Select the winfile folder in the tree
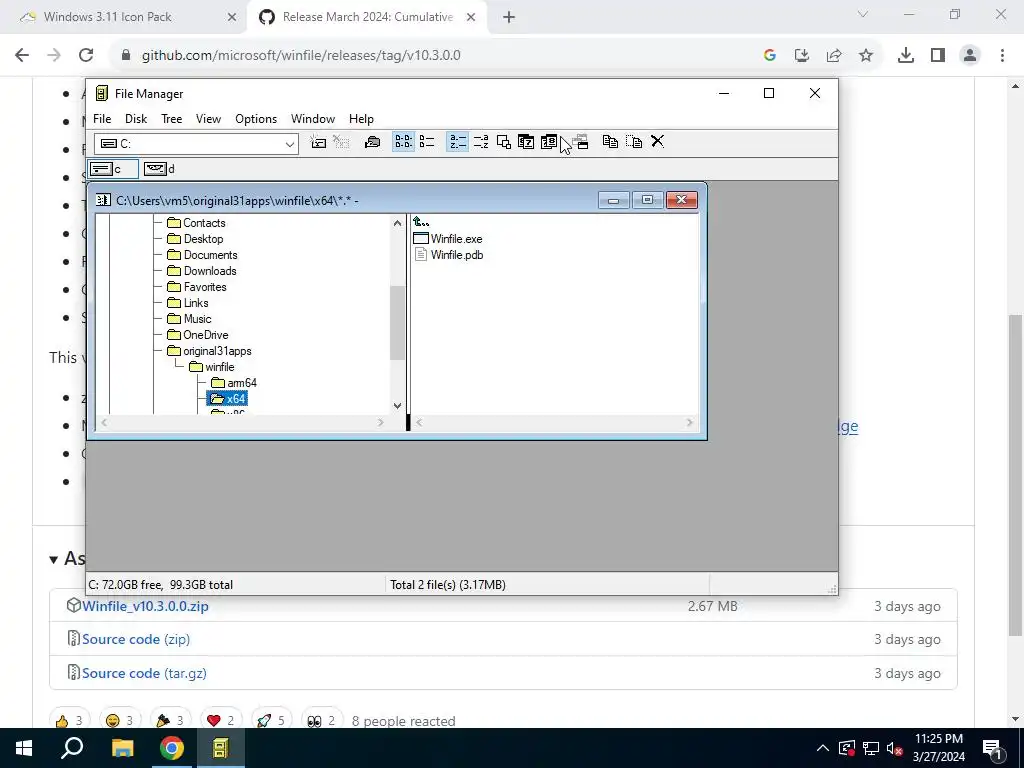The width and height of the screenshot is (1024, 768). point(212,367)
